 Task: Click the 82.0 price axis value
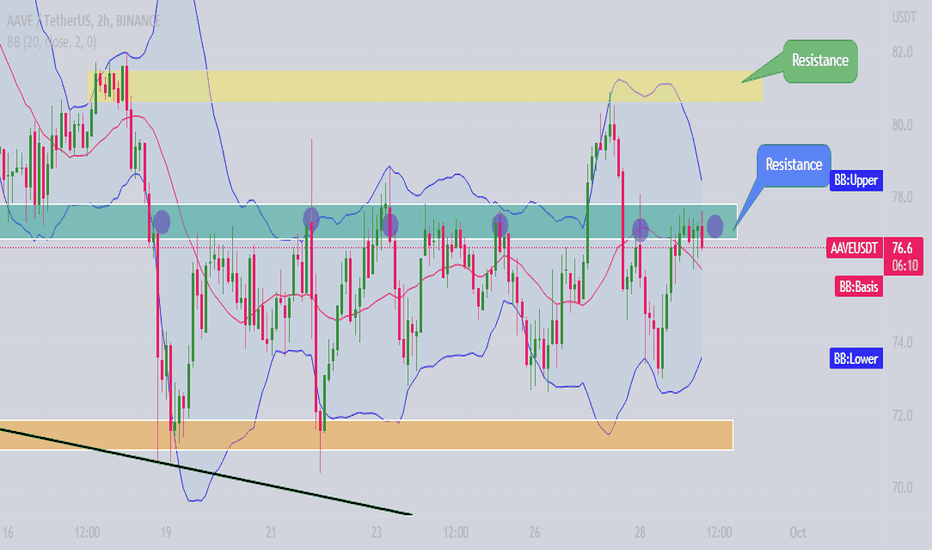click(x=902, y=52)
